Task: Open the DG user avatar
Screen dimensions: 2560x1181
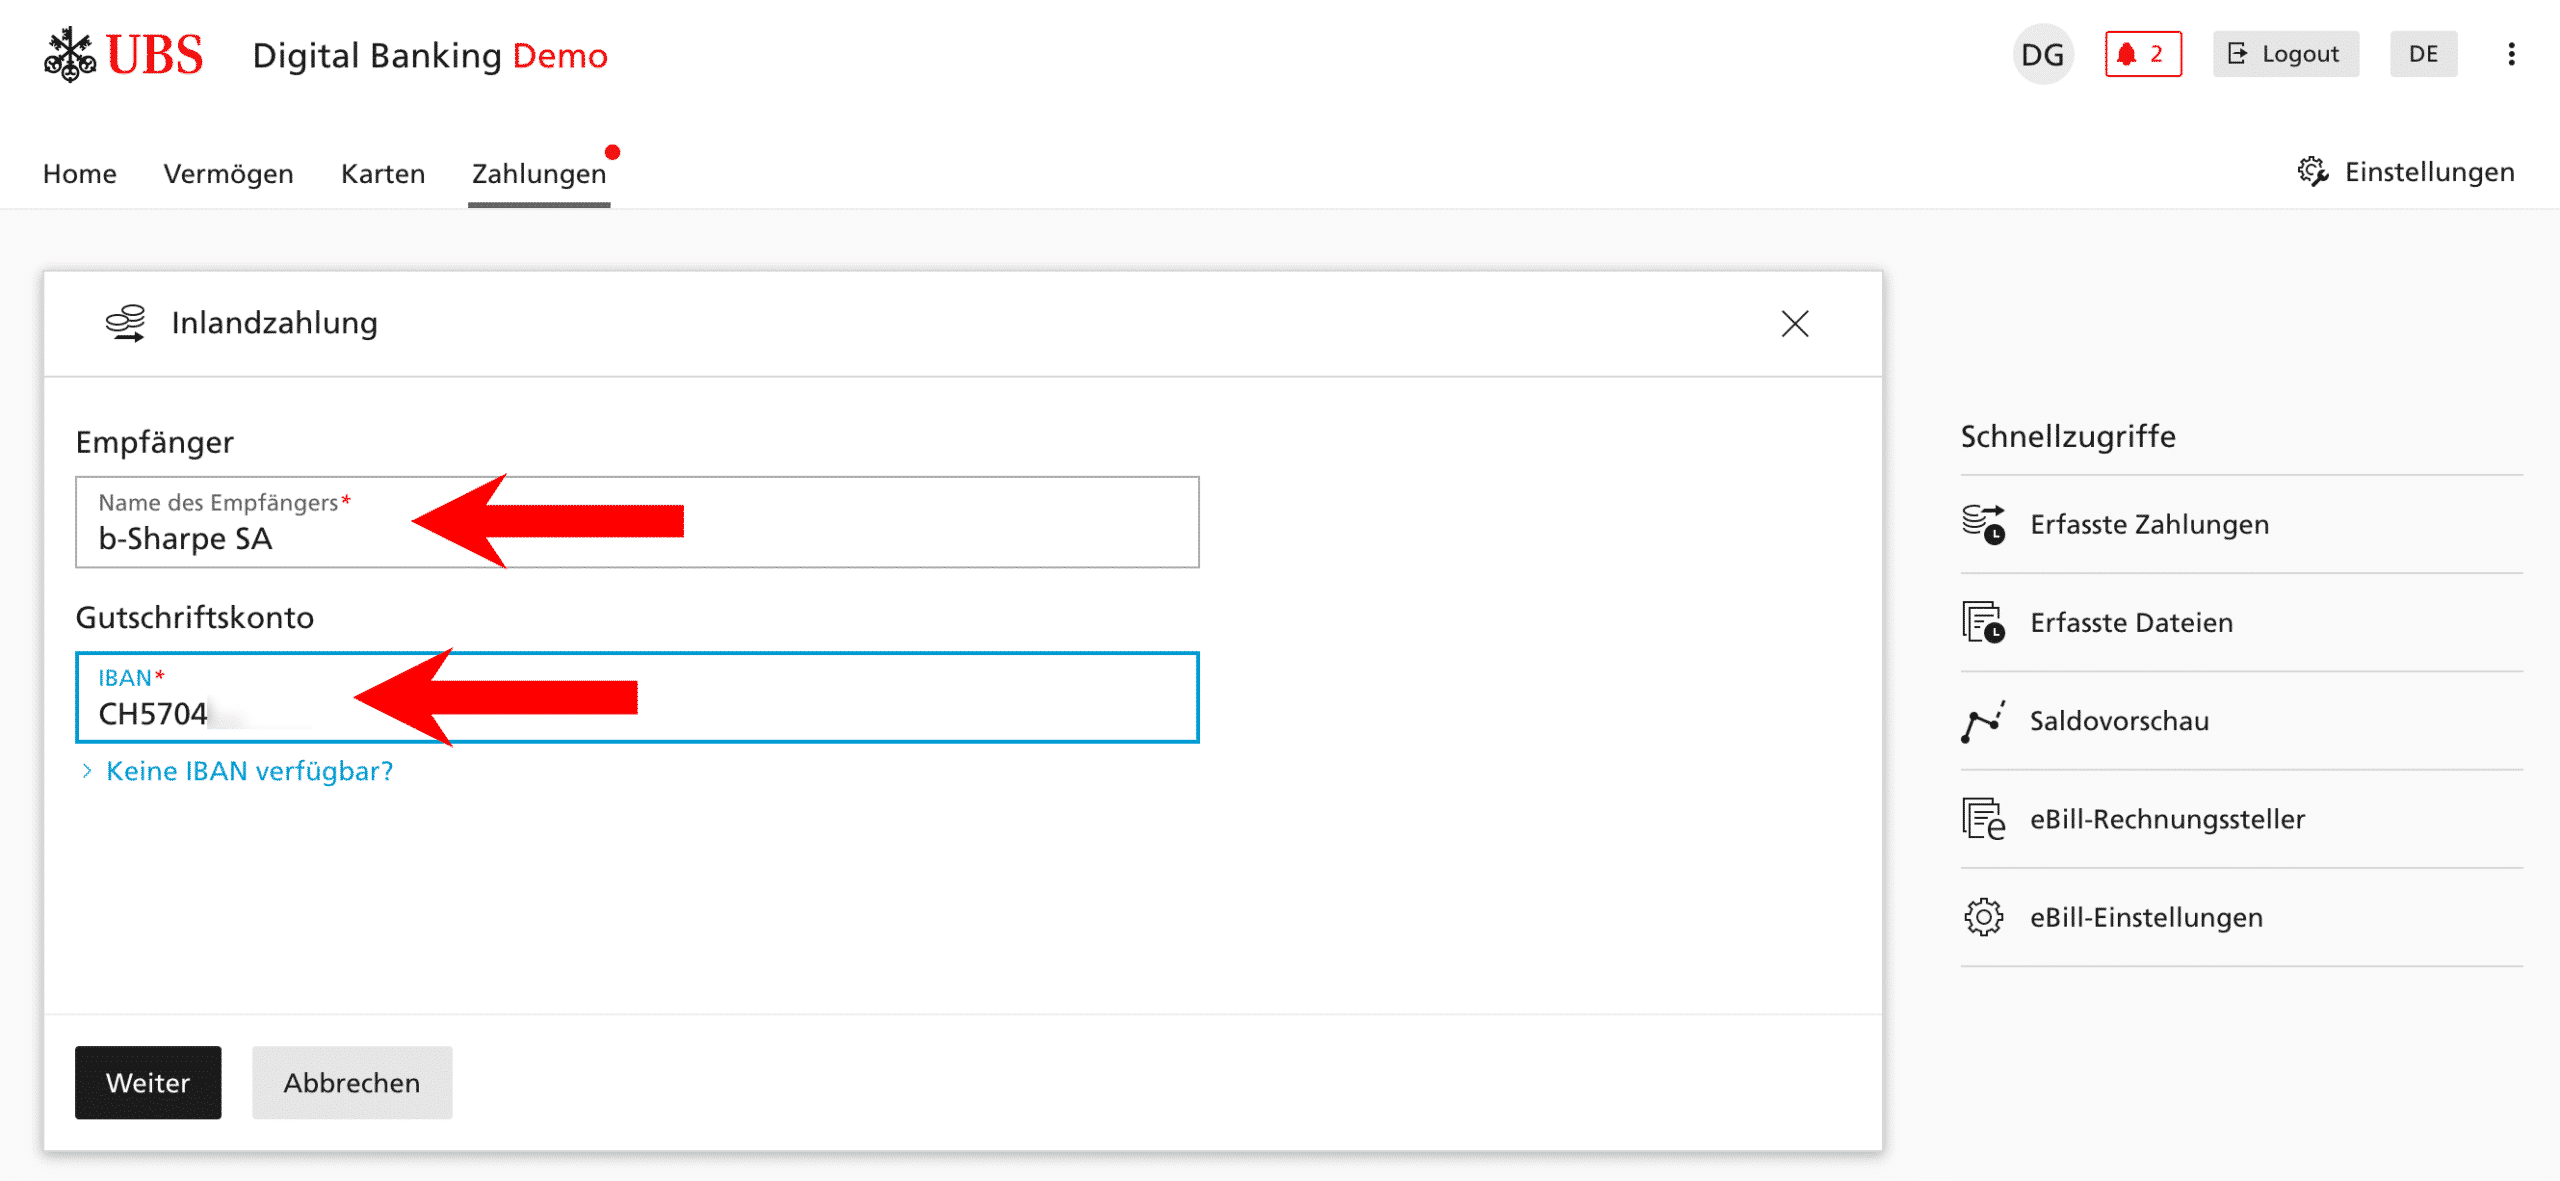Action: click(2042, 54)
